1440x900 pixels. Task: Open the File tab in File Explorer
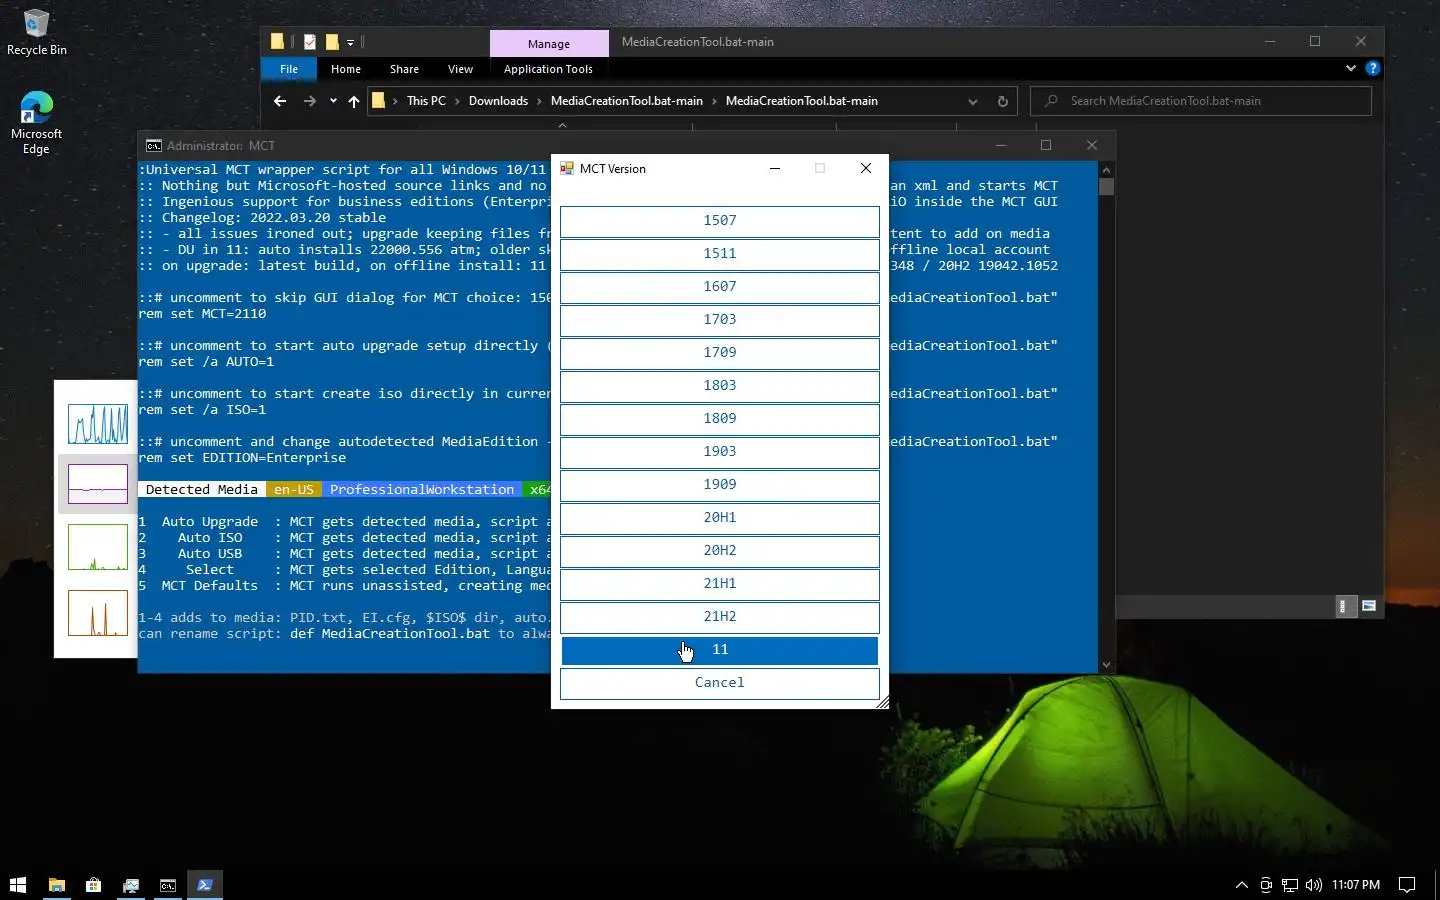tap(289, 69)
